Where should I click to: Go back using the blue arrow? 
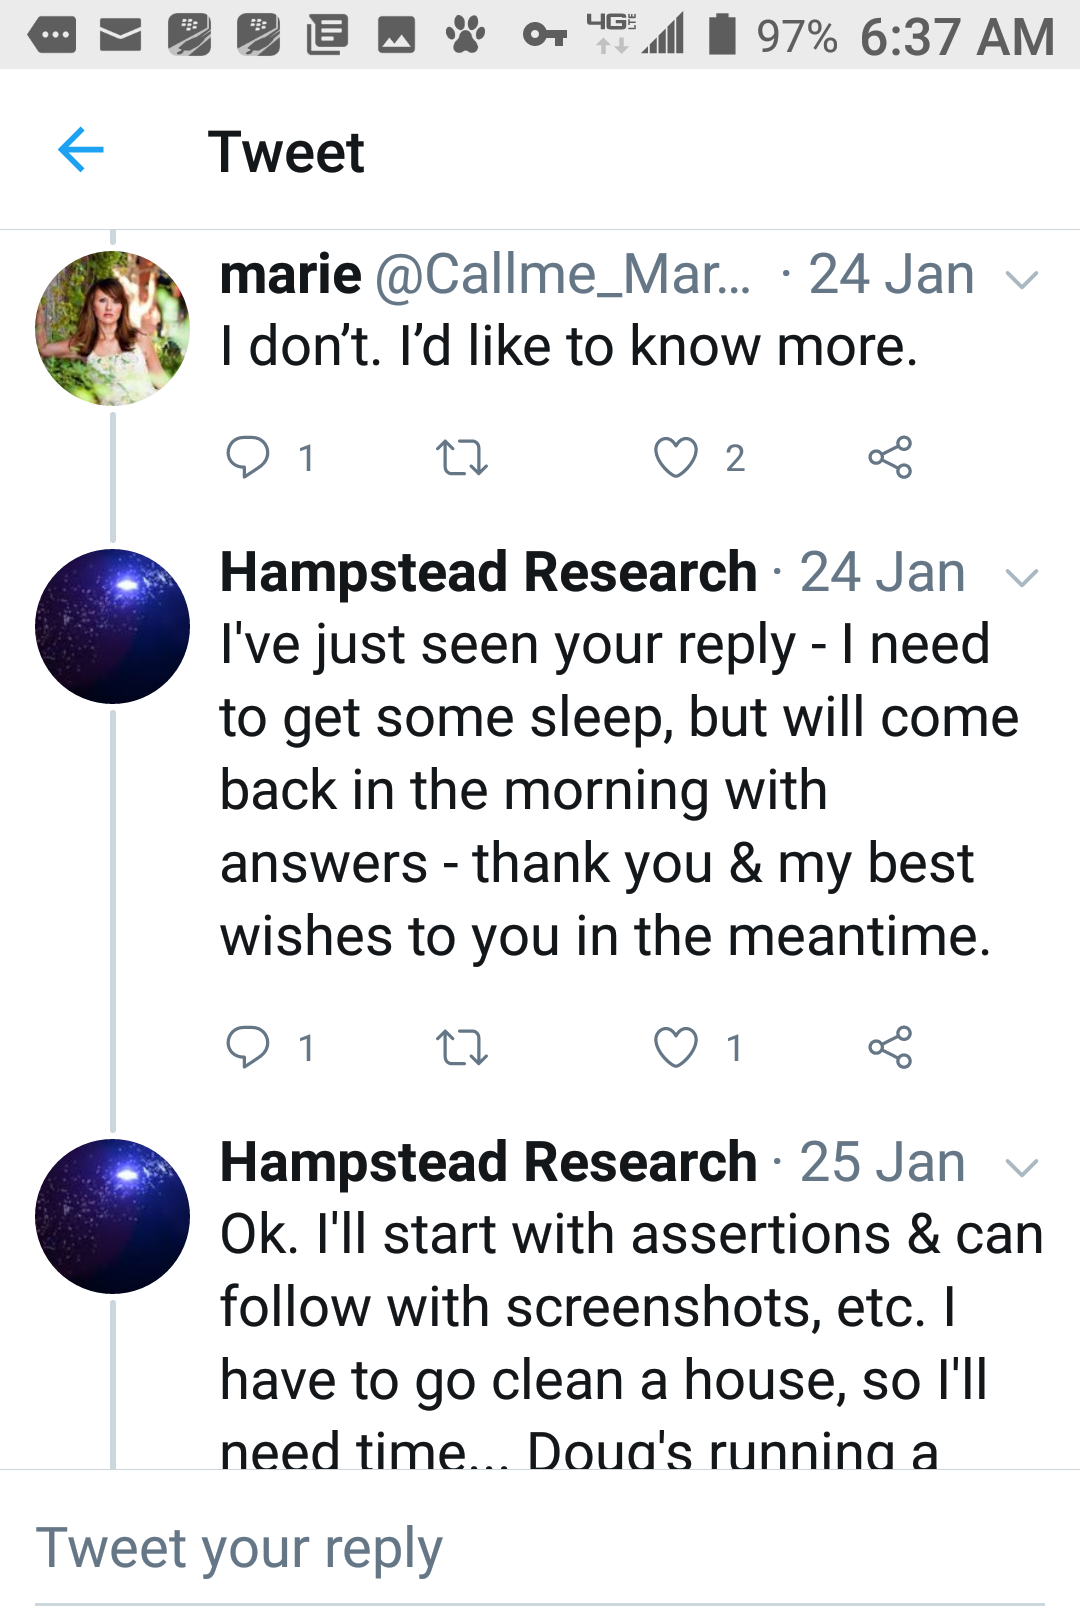point(81,151)
